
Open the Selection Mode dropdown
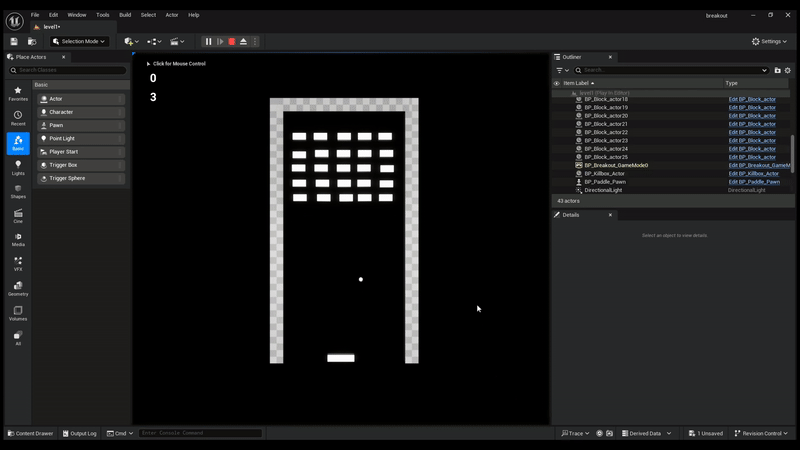tap(79, 41)
